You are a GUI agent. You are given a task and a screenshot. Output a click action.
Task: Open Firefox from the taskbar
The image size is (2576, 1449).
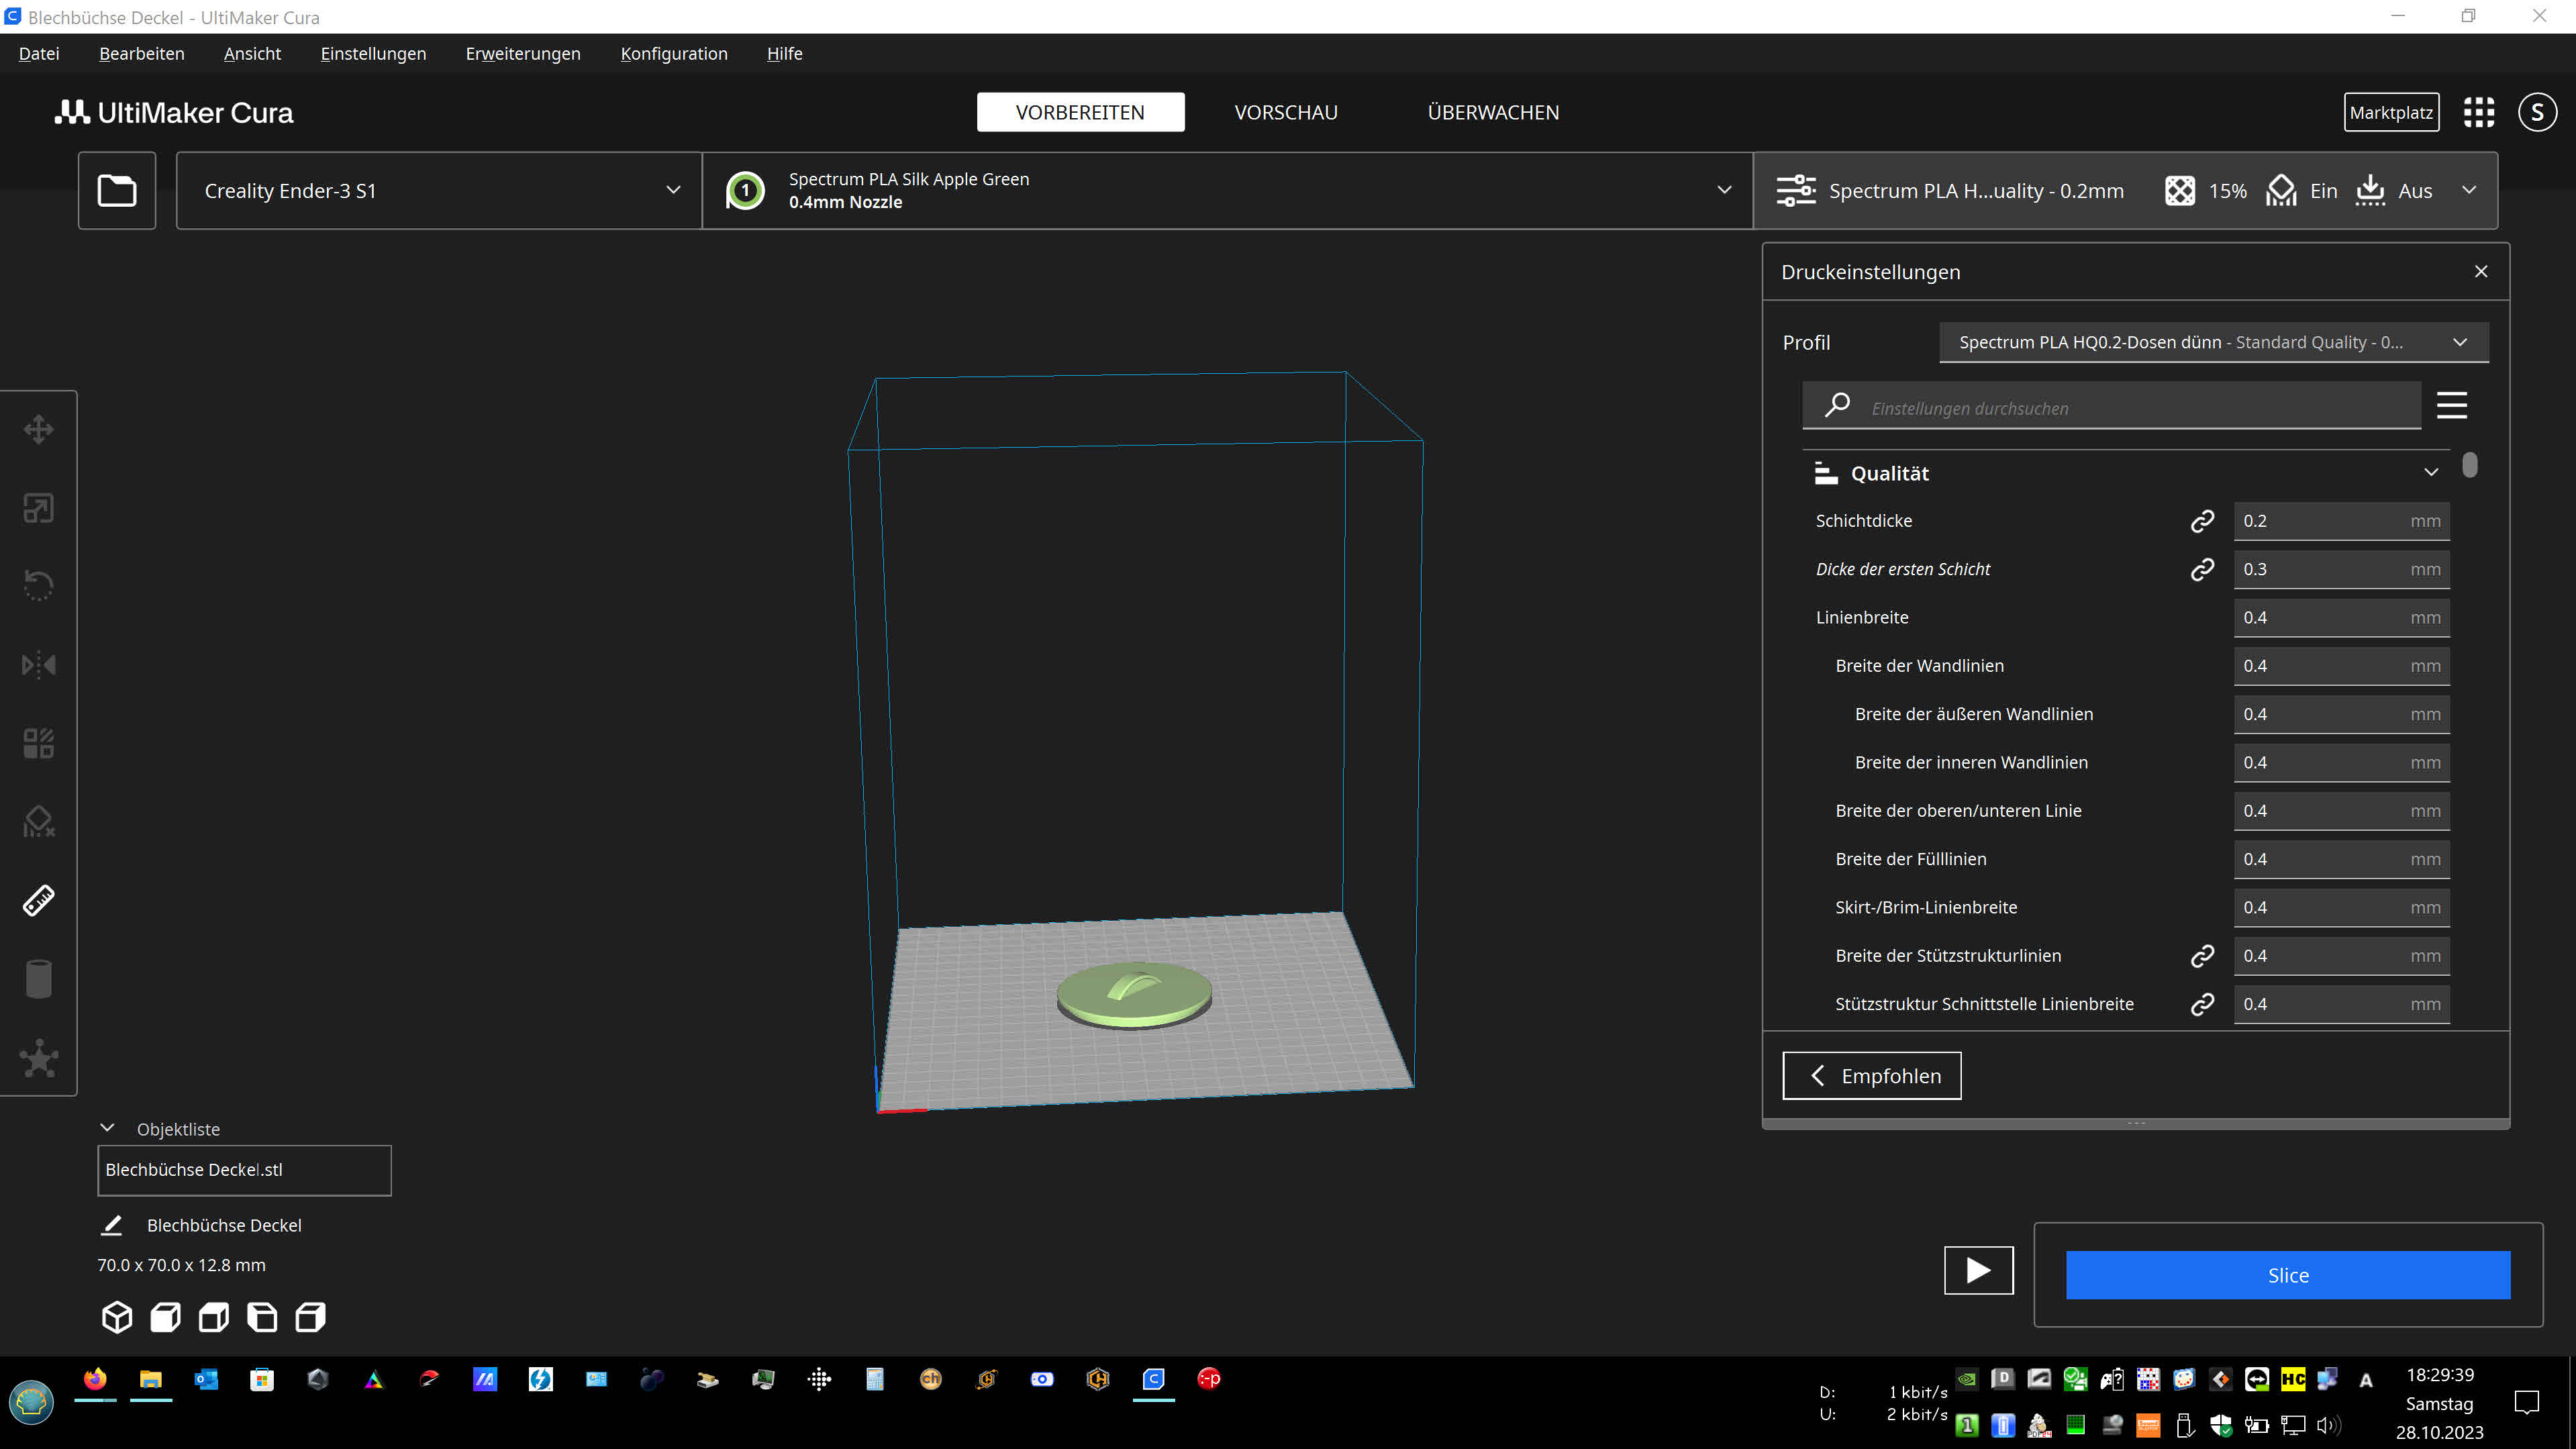click(95, 1379)
